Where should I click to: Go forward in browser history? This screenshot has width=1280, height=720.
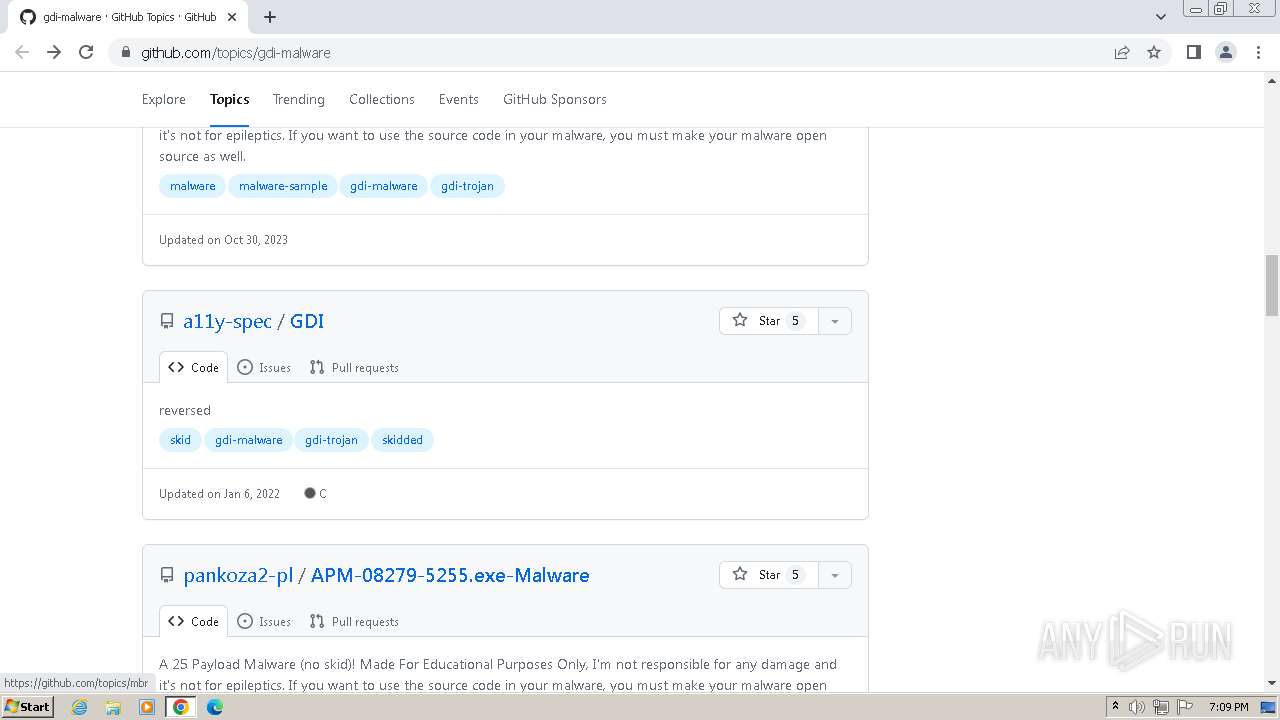(x=54, y=52)
